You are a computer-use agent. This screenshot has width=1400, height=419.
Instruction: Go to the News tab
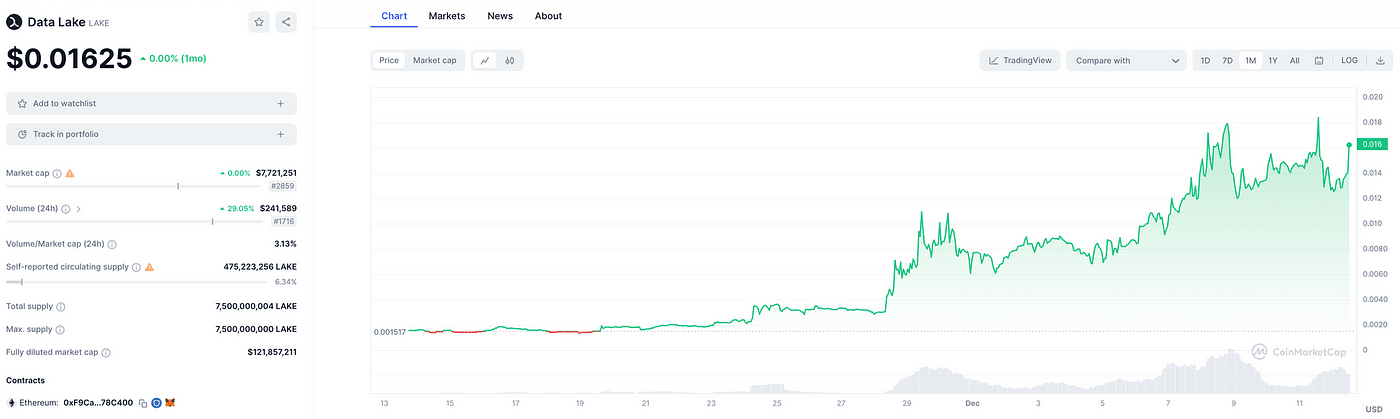click(500, 16)
